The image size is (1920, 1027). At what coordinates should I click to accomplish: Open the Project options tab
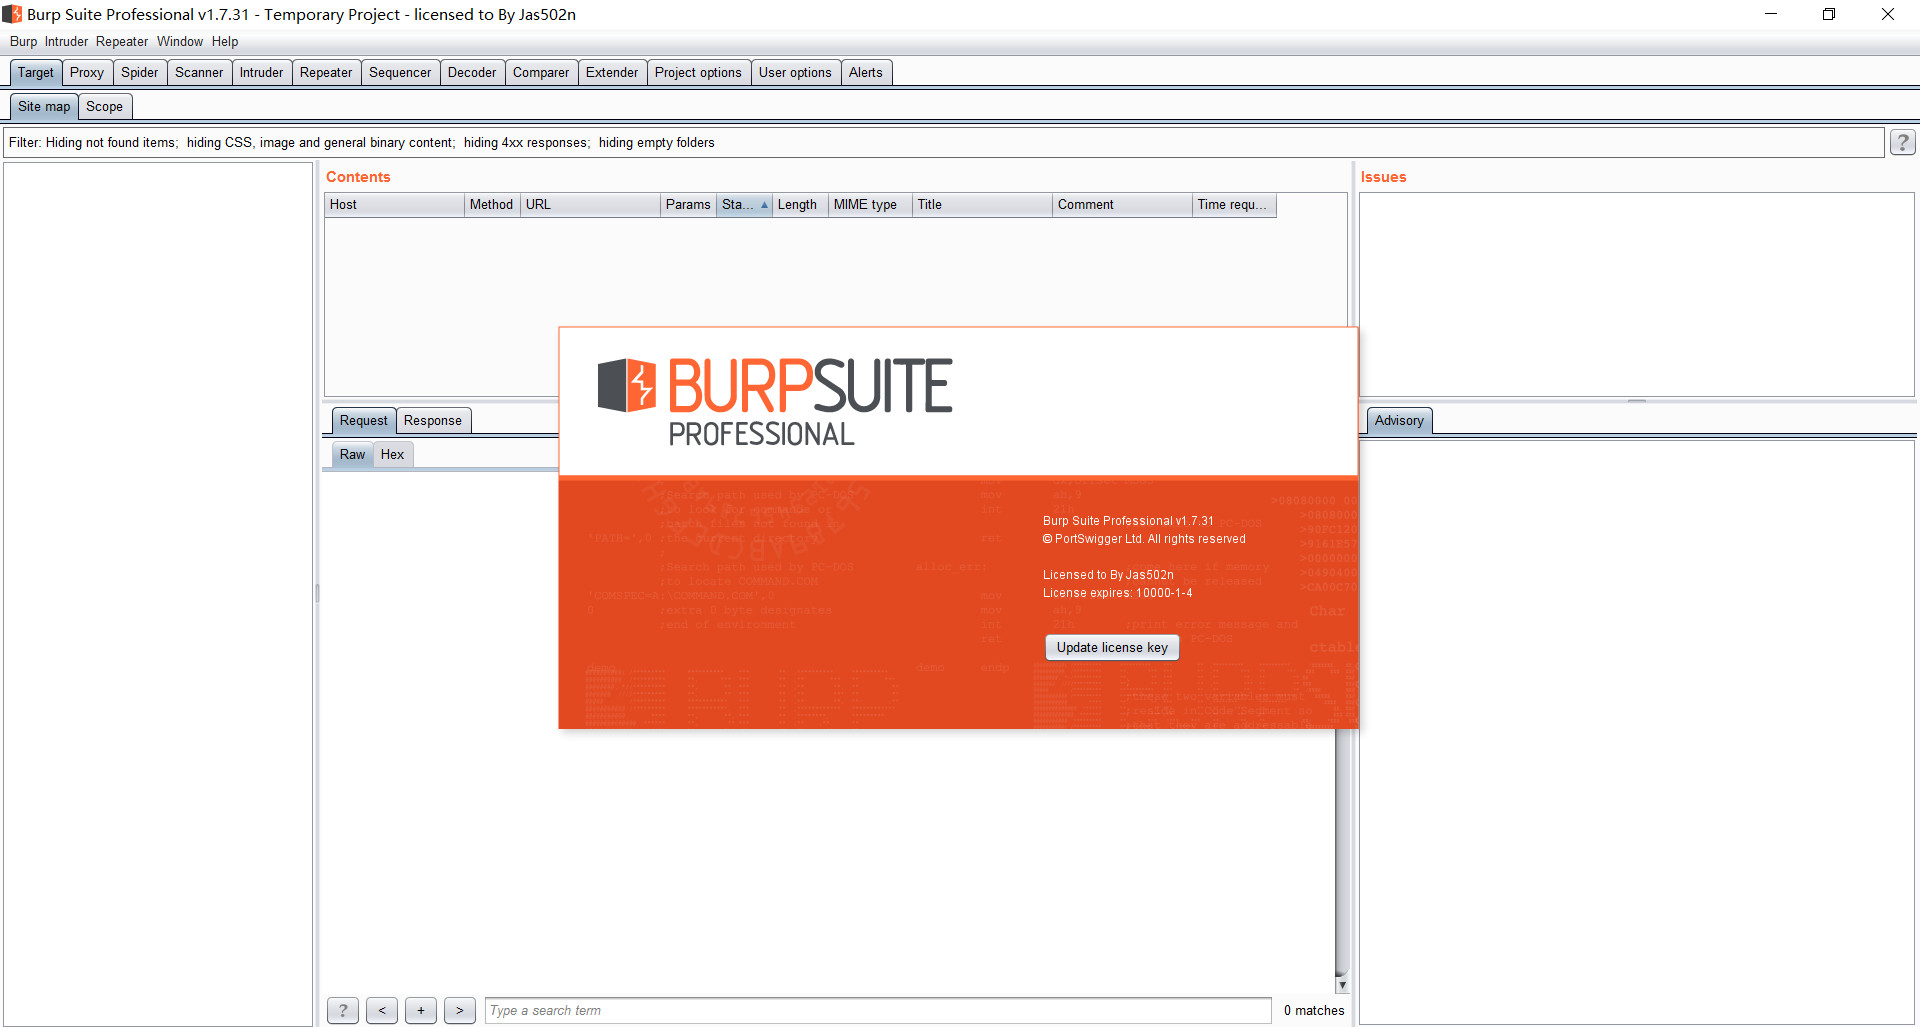pos(698,73)
